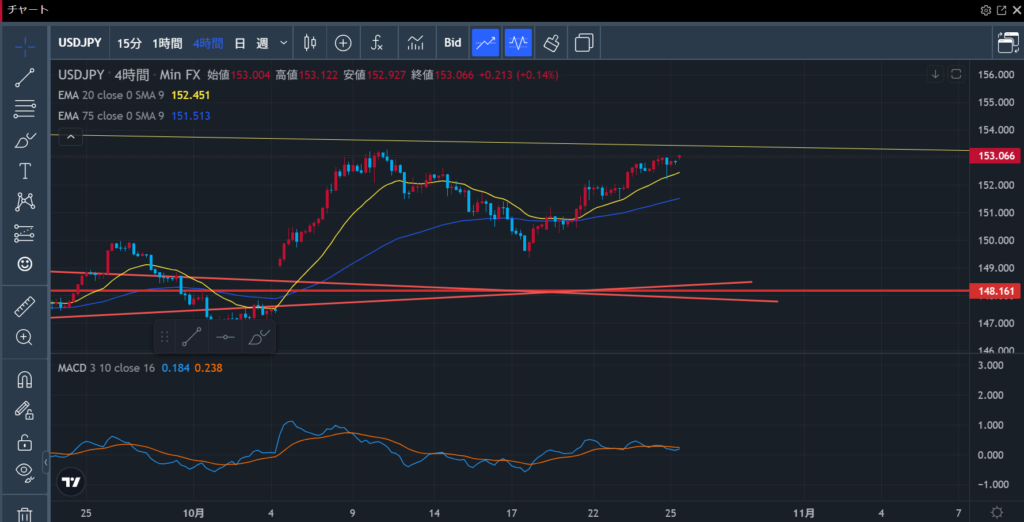1024x522 pixels.
Task: Click the compare or add symbol plus icon
Action: pyautogui.click(x=343, y=43)
